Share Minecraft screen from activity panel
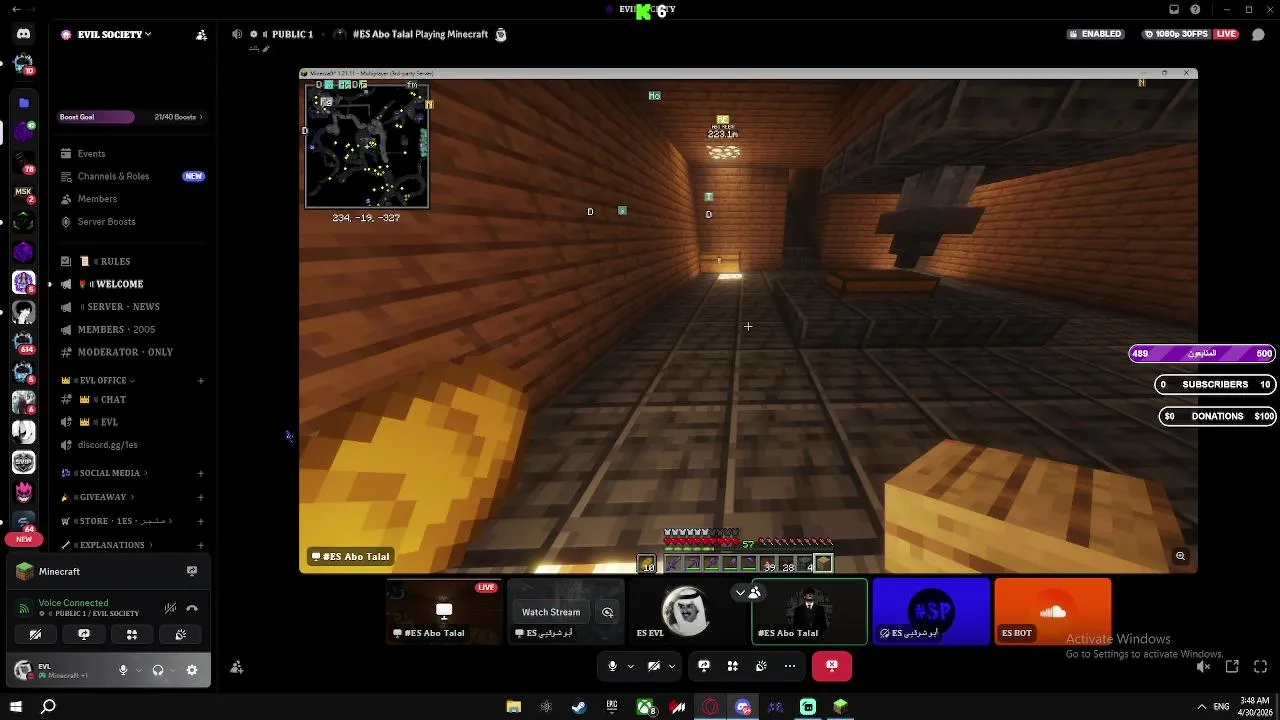1280x720 pixels. (192, 571)
